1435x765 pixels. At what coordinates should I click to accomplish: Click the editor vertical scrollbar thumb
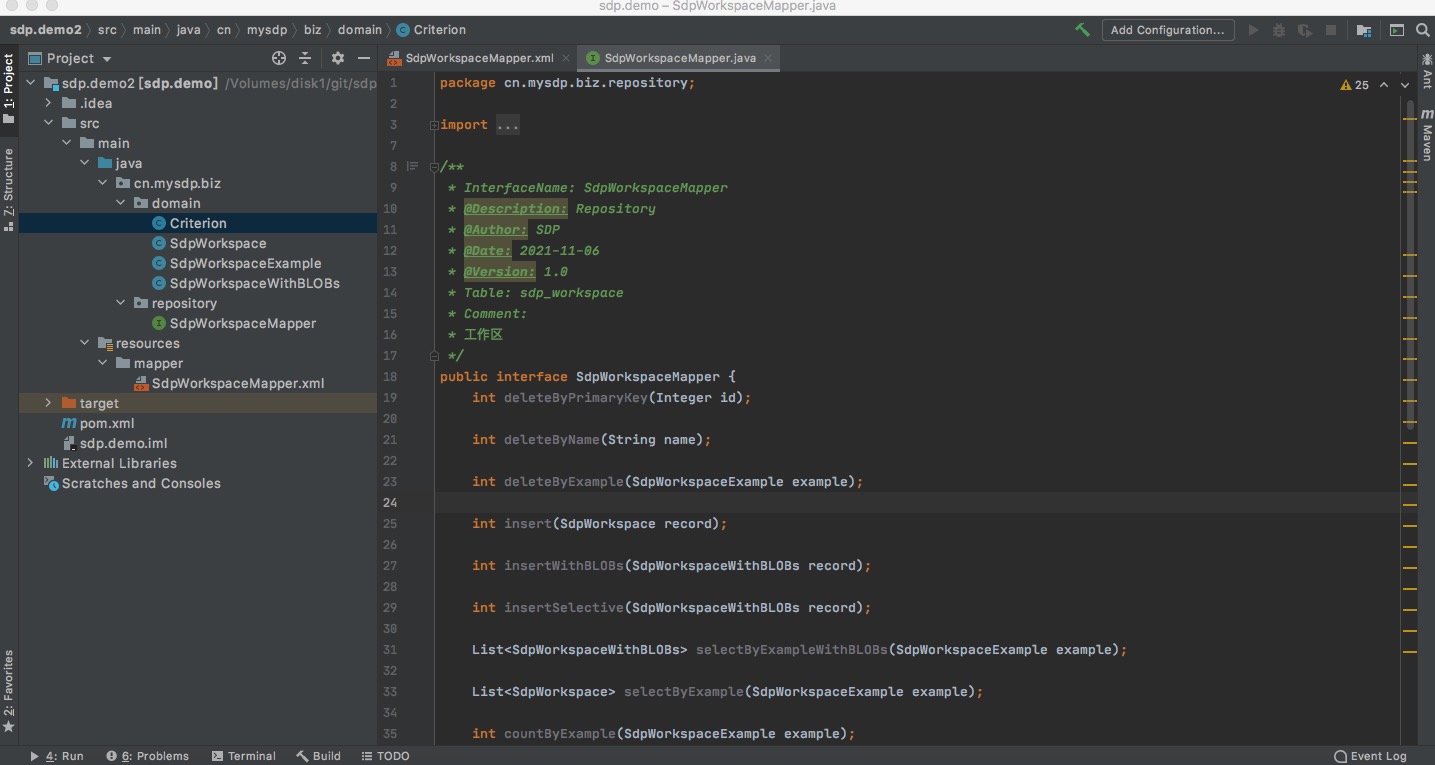1410,265
